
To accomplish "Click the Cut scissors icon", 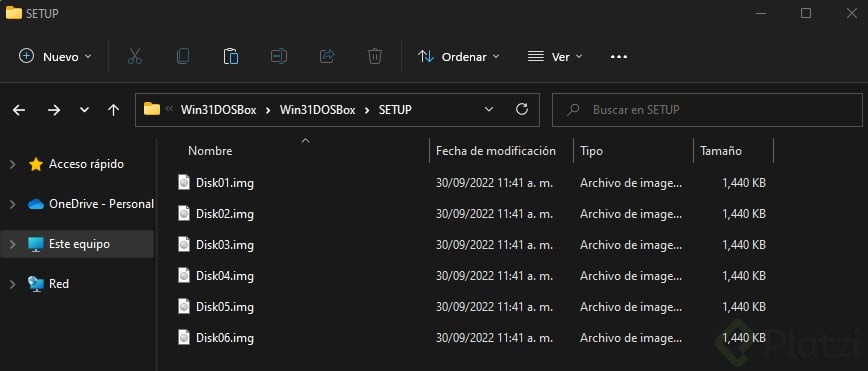I will (x=135, y=56).
